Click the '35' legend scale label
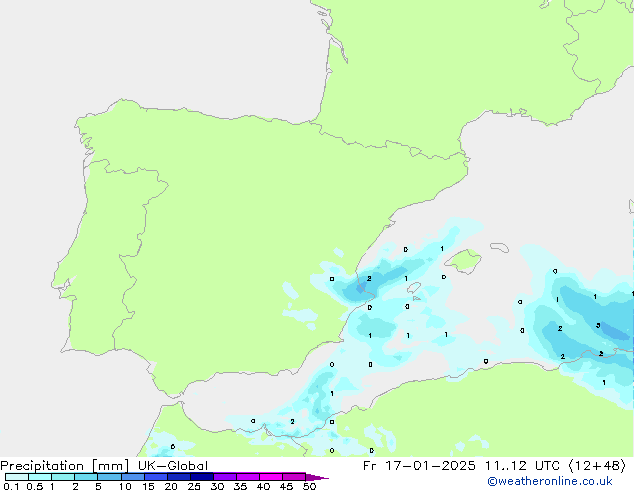This screenshot has height=490, width=634. coord(240,486)
